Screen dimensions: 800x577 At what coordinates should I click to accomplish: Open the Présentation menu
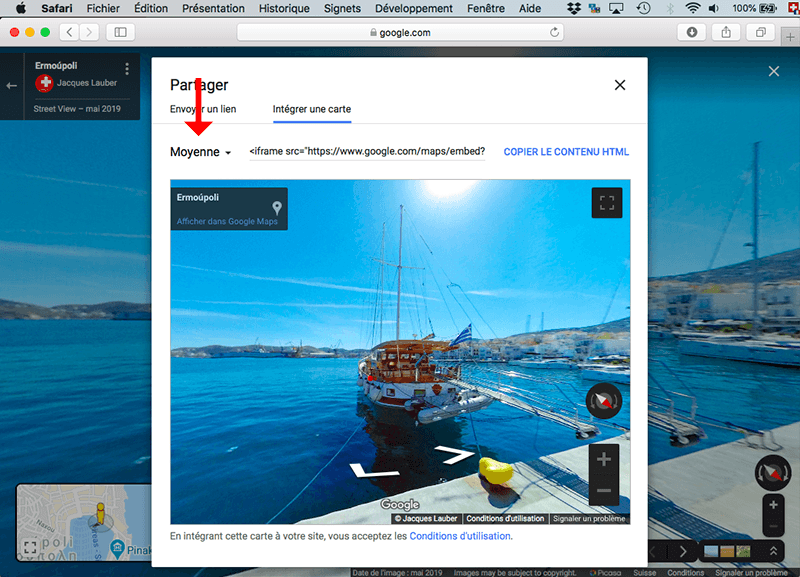(x=213, y=8)
